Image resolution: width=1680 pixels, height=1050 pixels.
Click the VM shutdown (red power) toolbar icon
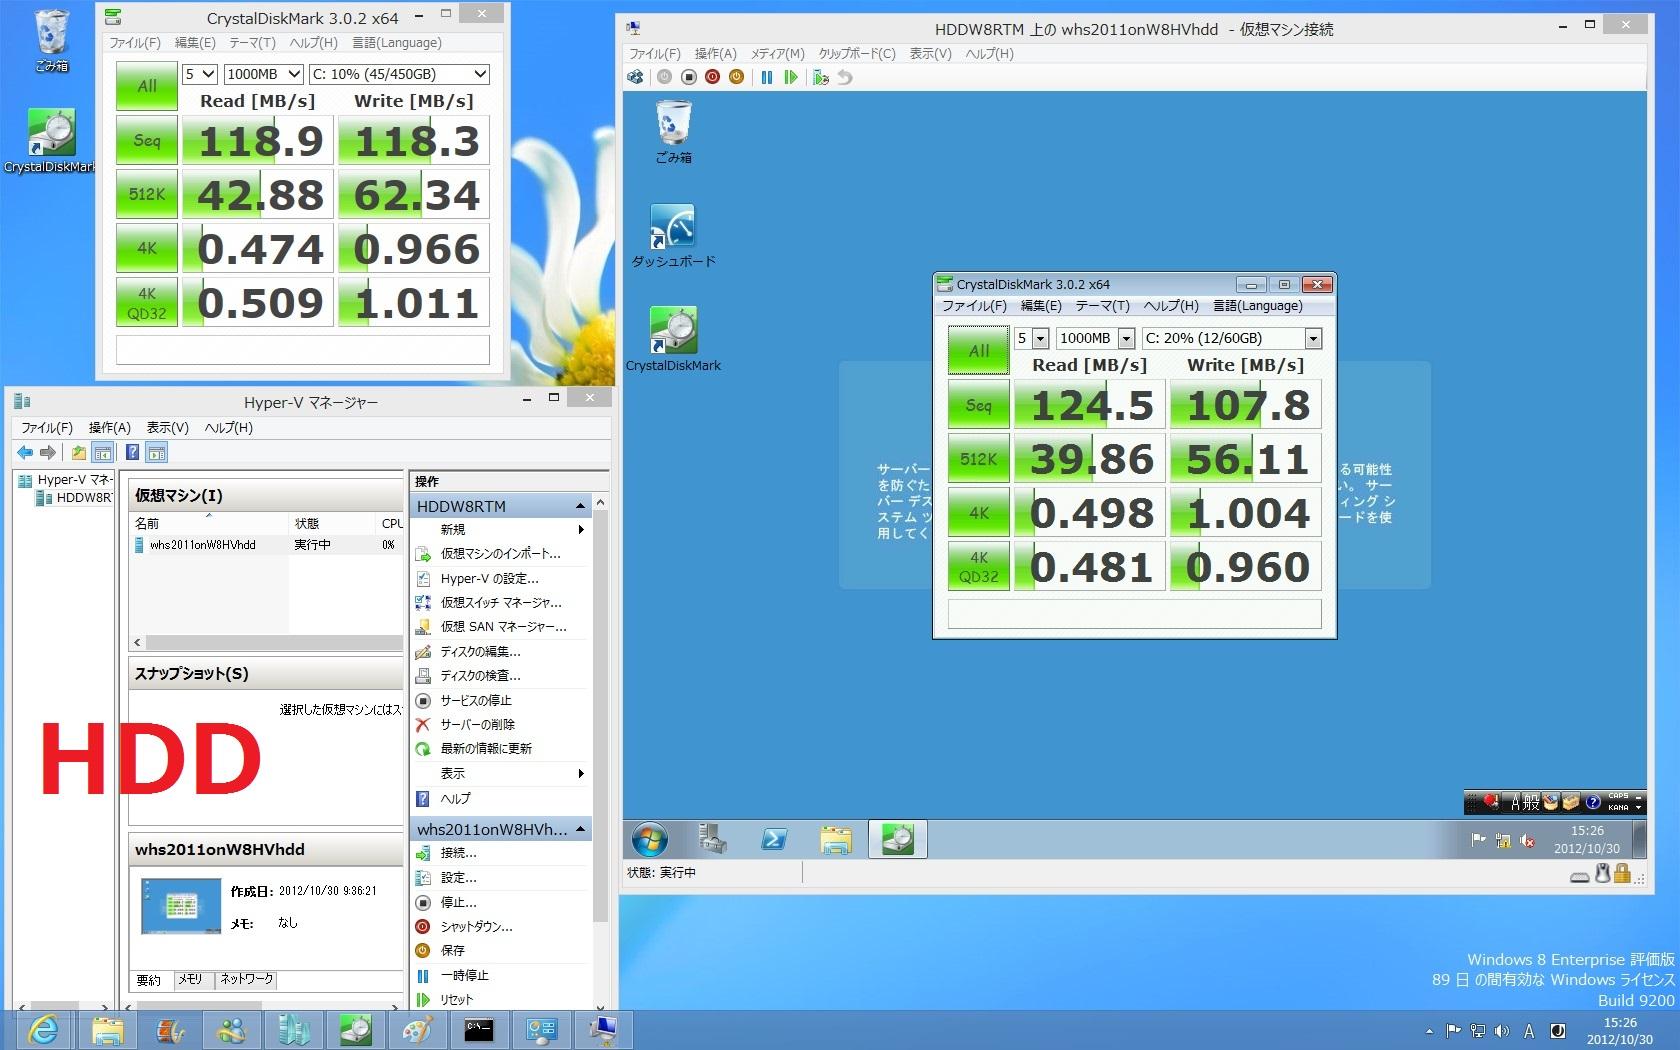coord(712,77)
